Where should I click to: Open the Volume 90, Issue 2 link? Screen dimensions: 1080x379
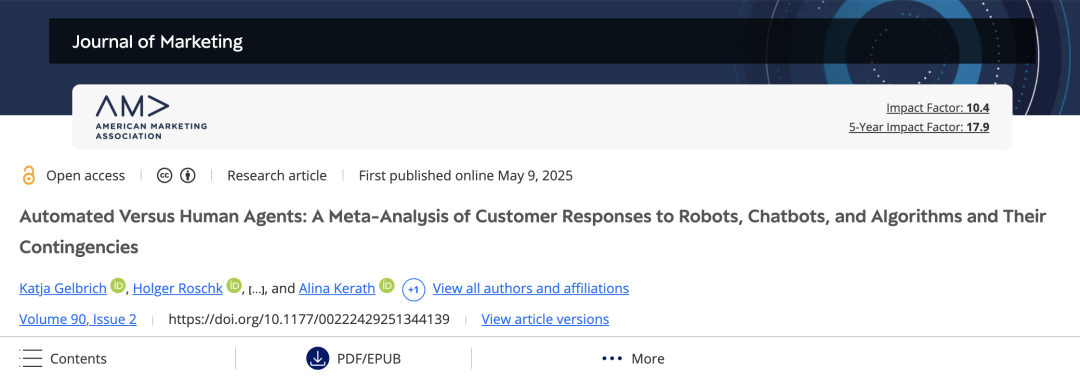click(x=78, y=319)
